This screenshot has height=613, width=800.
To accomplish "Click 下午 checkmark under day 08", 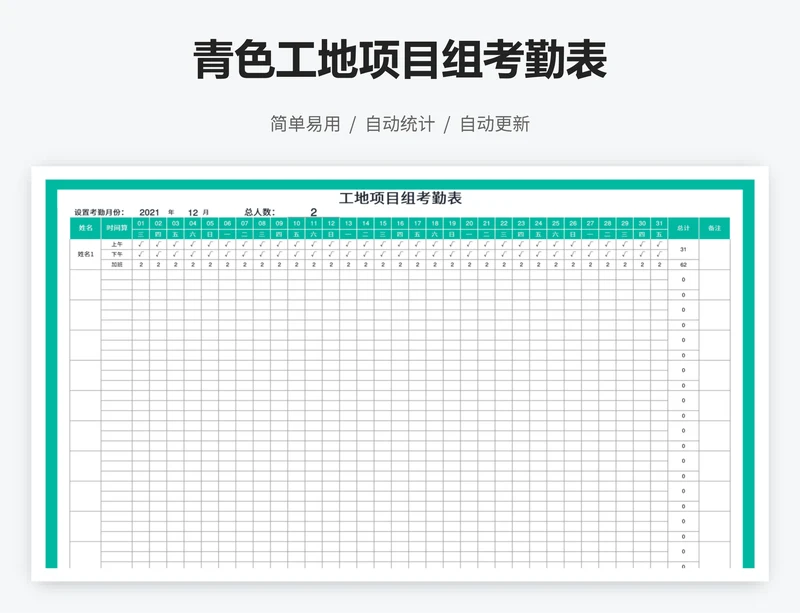I will pos(262,254).
